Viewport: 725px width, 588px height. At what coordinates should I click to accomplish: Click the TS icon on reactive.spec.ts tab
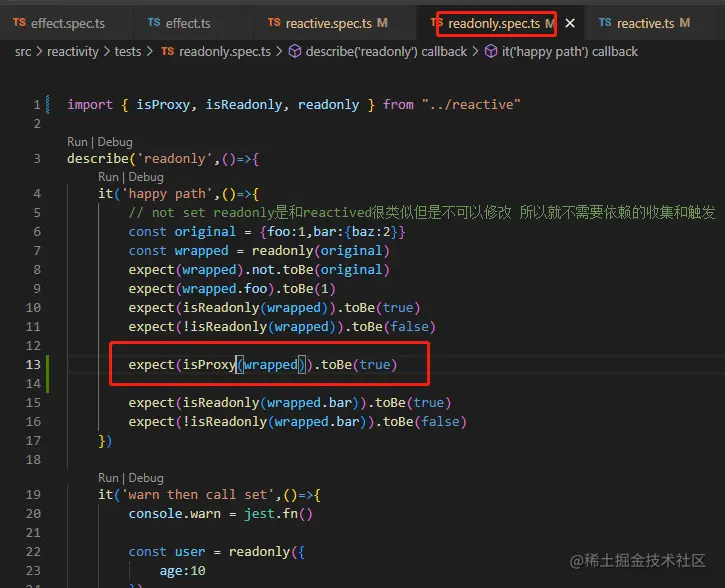click(x=274, y=22)
